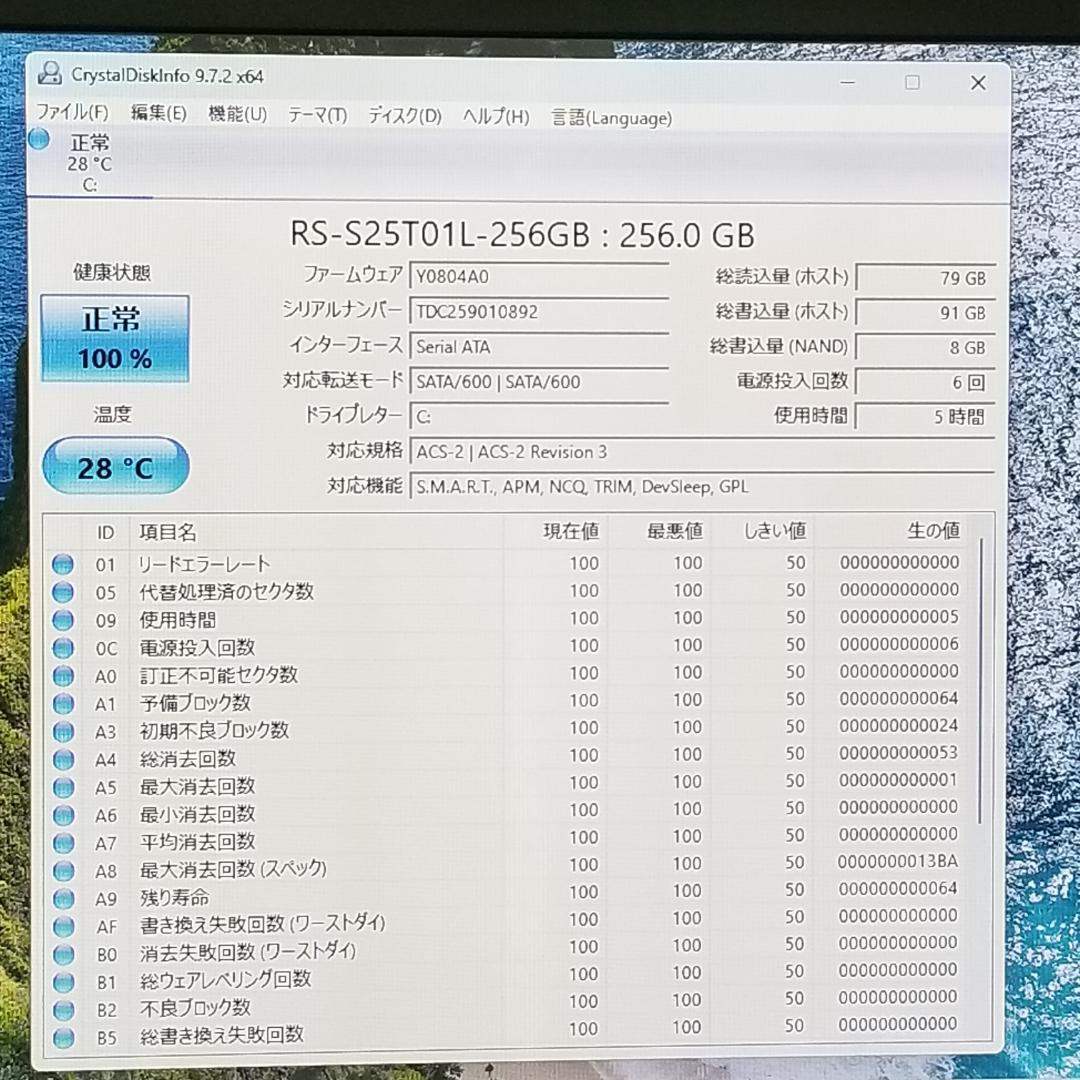Select the status indicator for 代替処理済のセクタ数

[62, 592]
